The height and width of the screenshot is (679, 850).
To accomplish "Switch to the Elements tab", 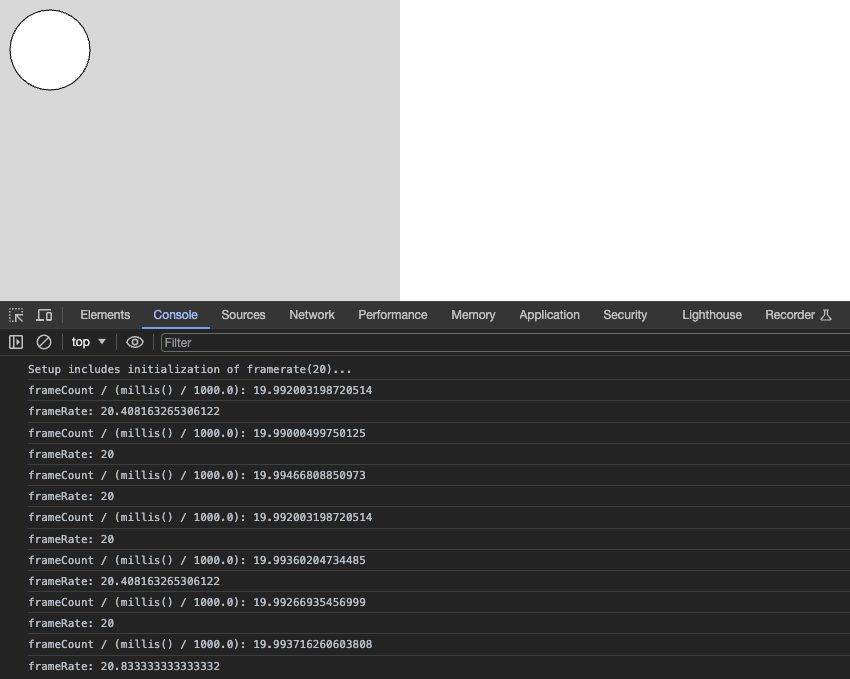I will 105,315.
